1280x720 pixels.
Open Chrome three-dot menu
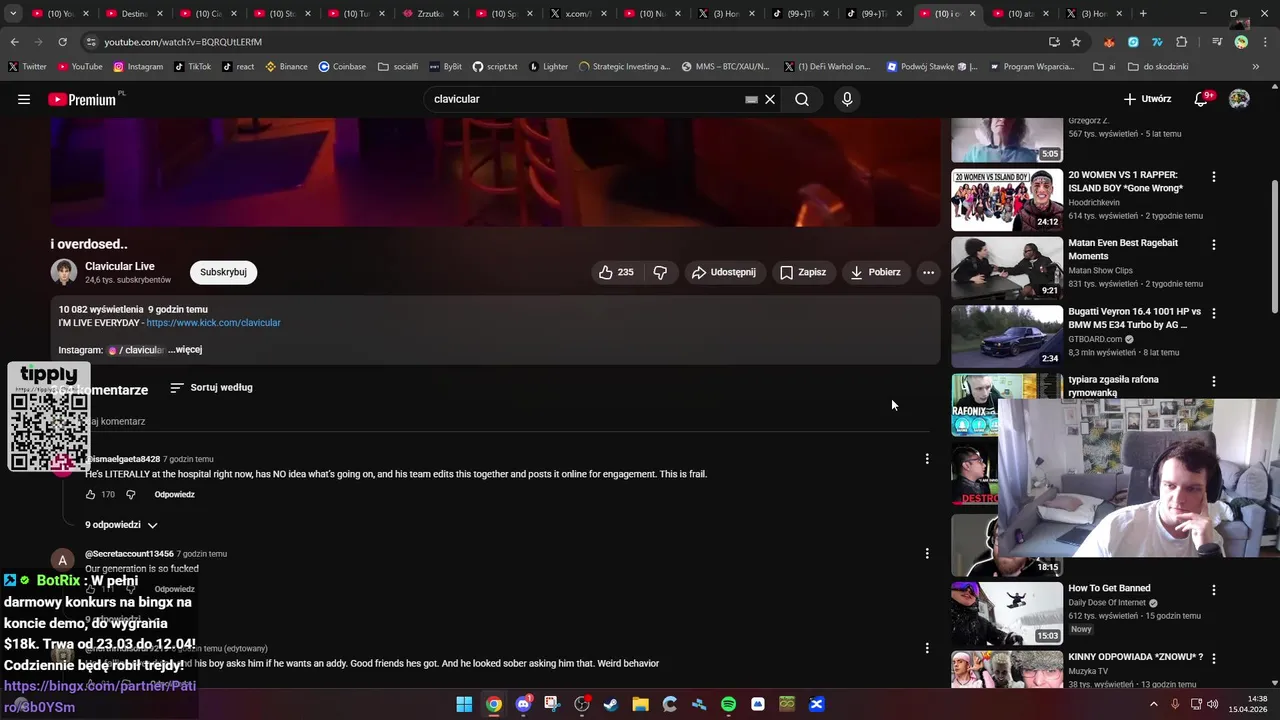click(x=1263, y=42)
